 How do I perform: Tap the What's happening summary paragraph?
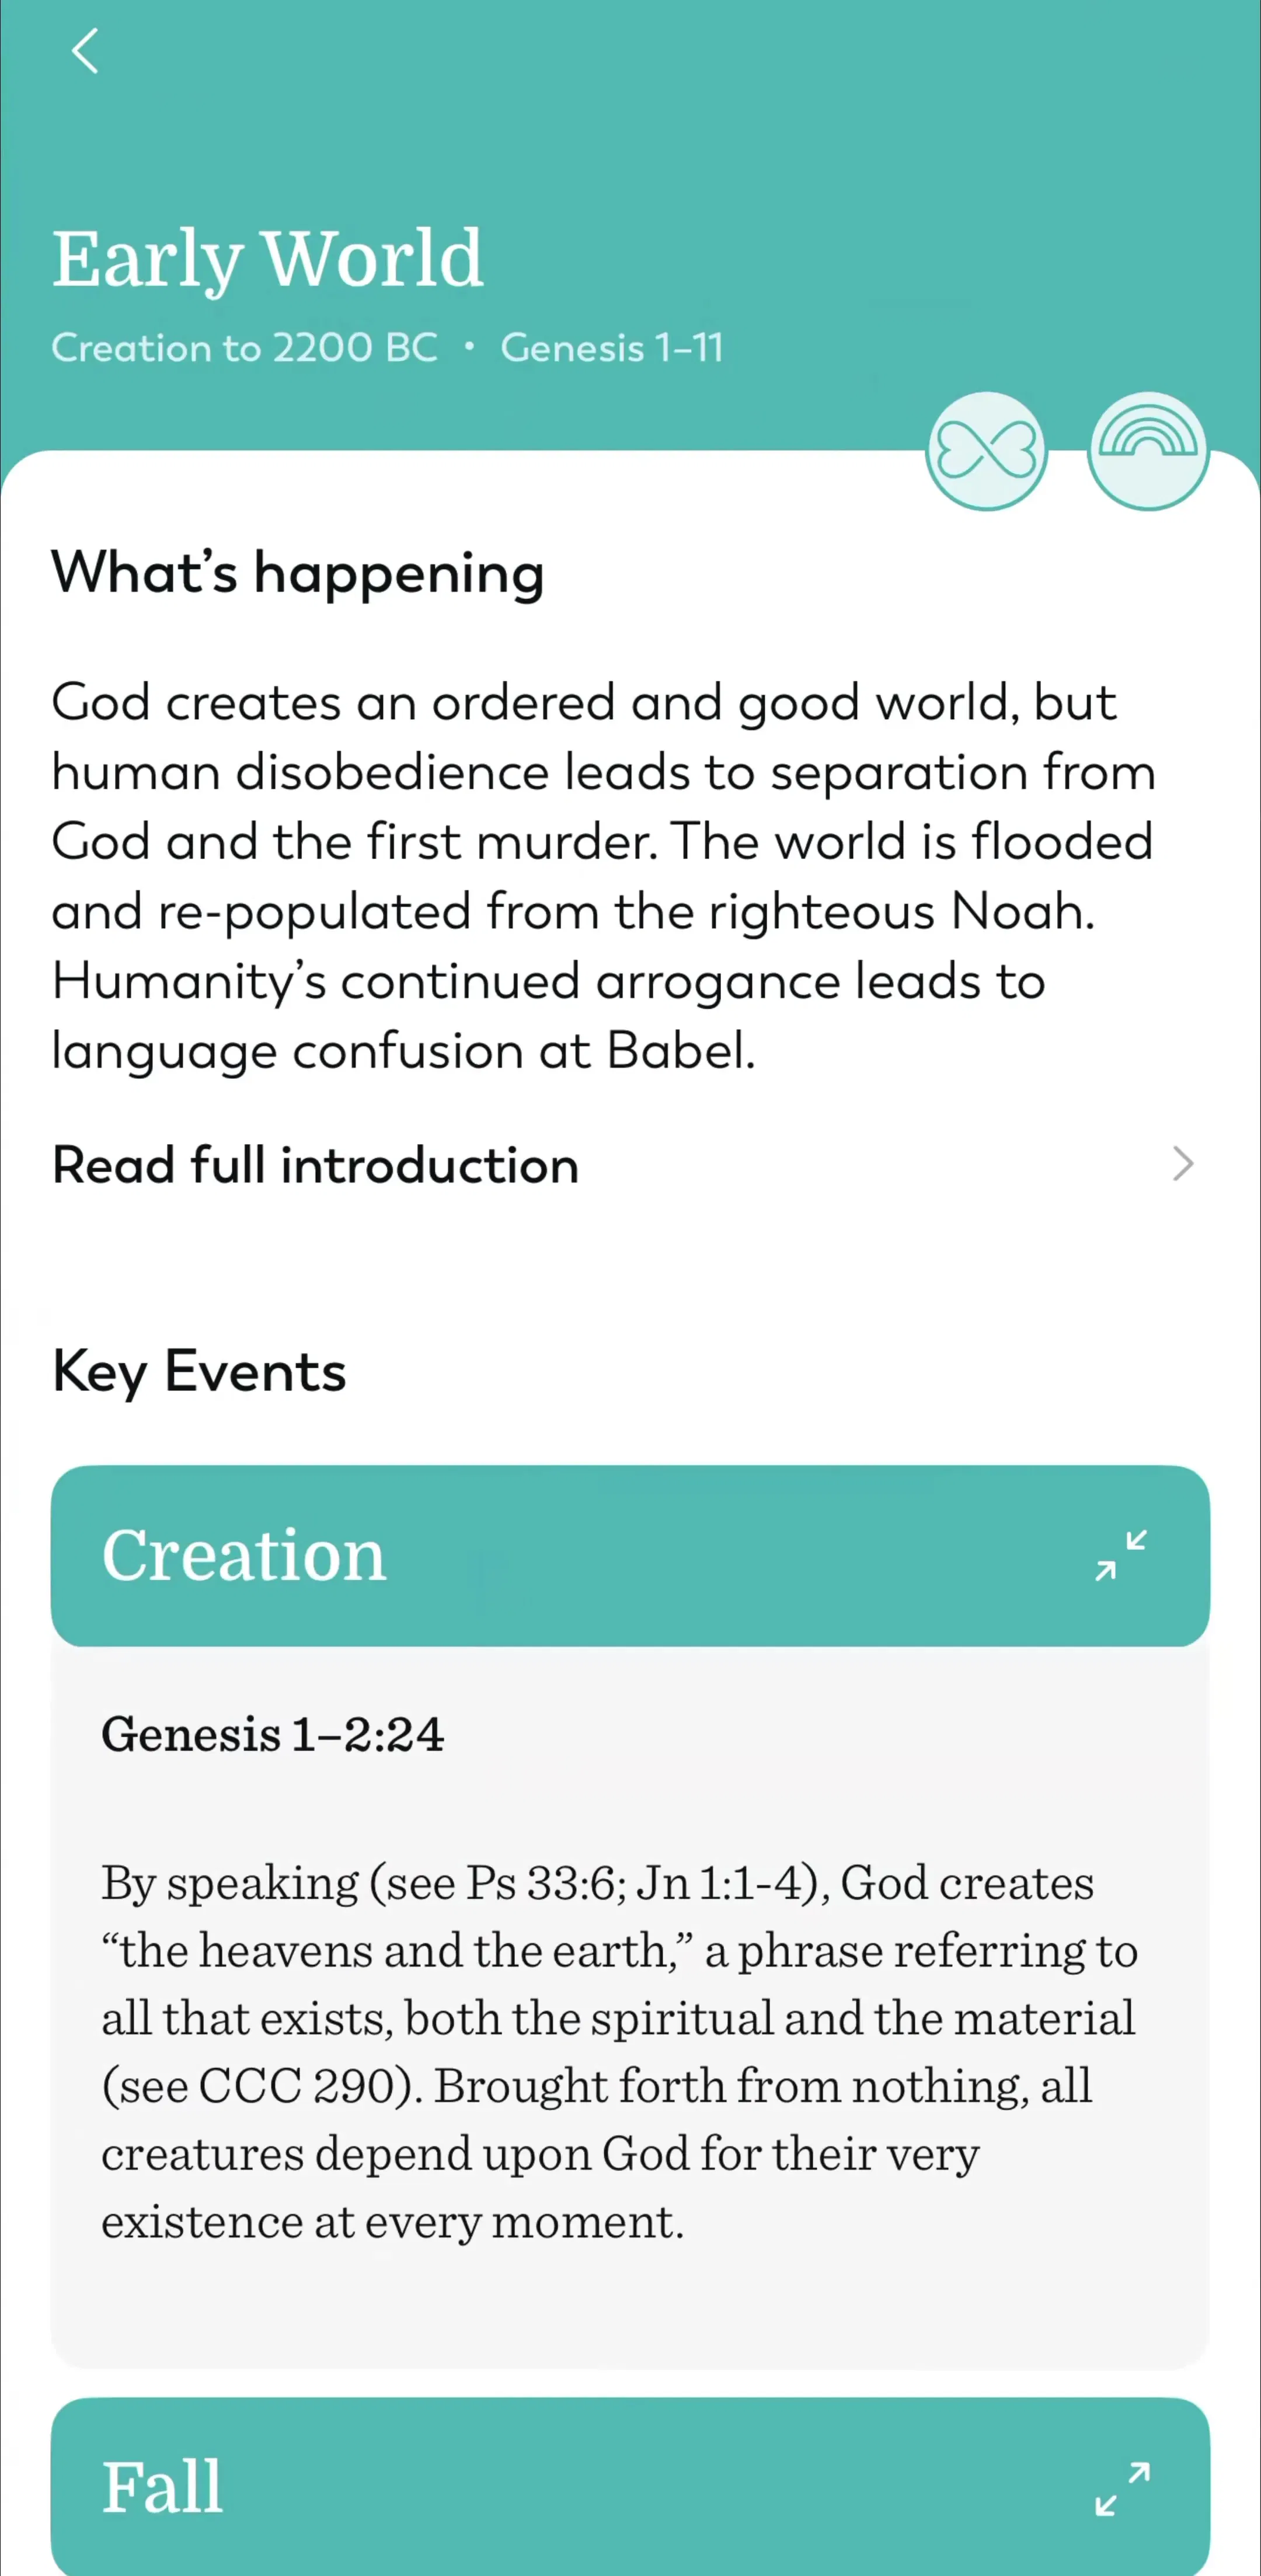604,876
